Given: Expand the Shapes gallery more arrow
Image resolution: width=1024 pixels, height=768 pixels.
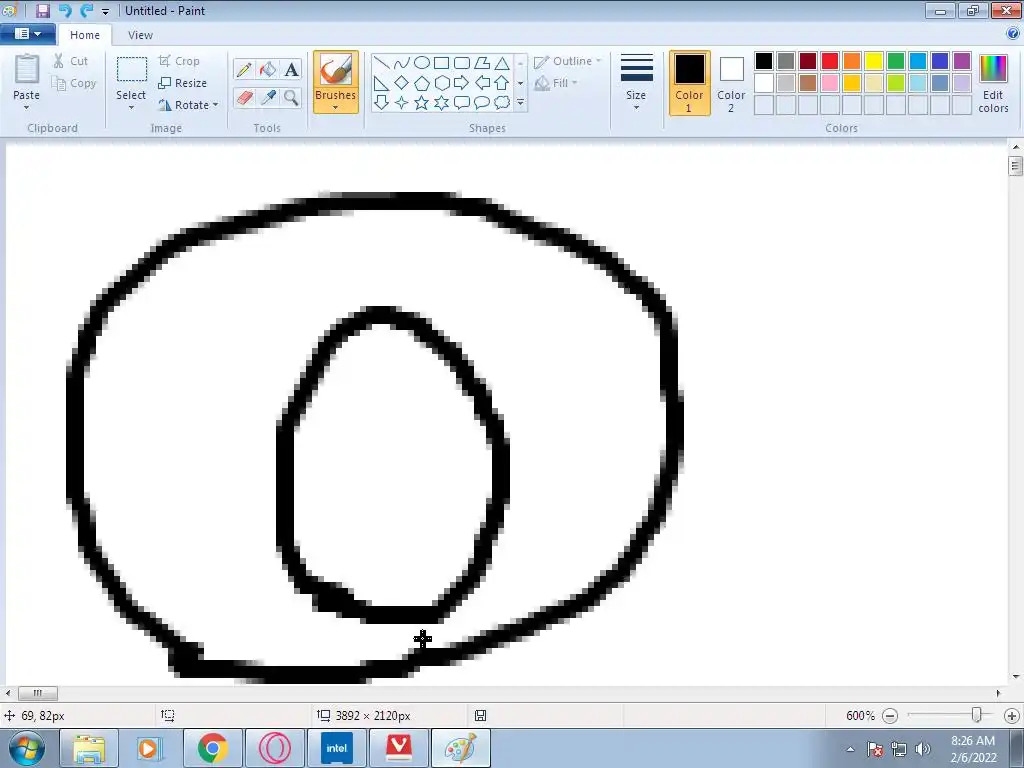Looking at the screenshot, I should coord(520,103).
